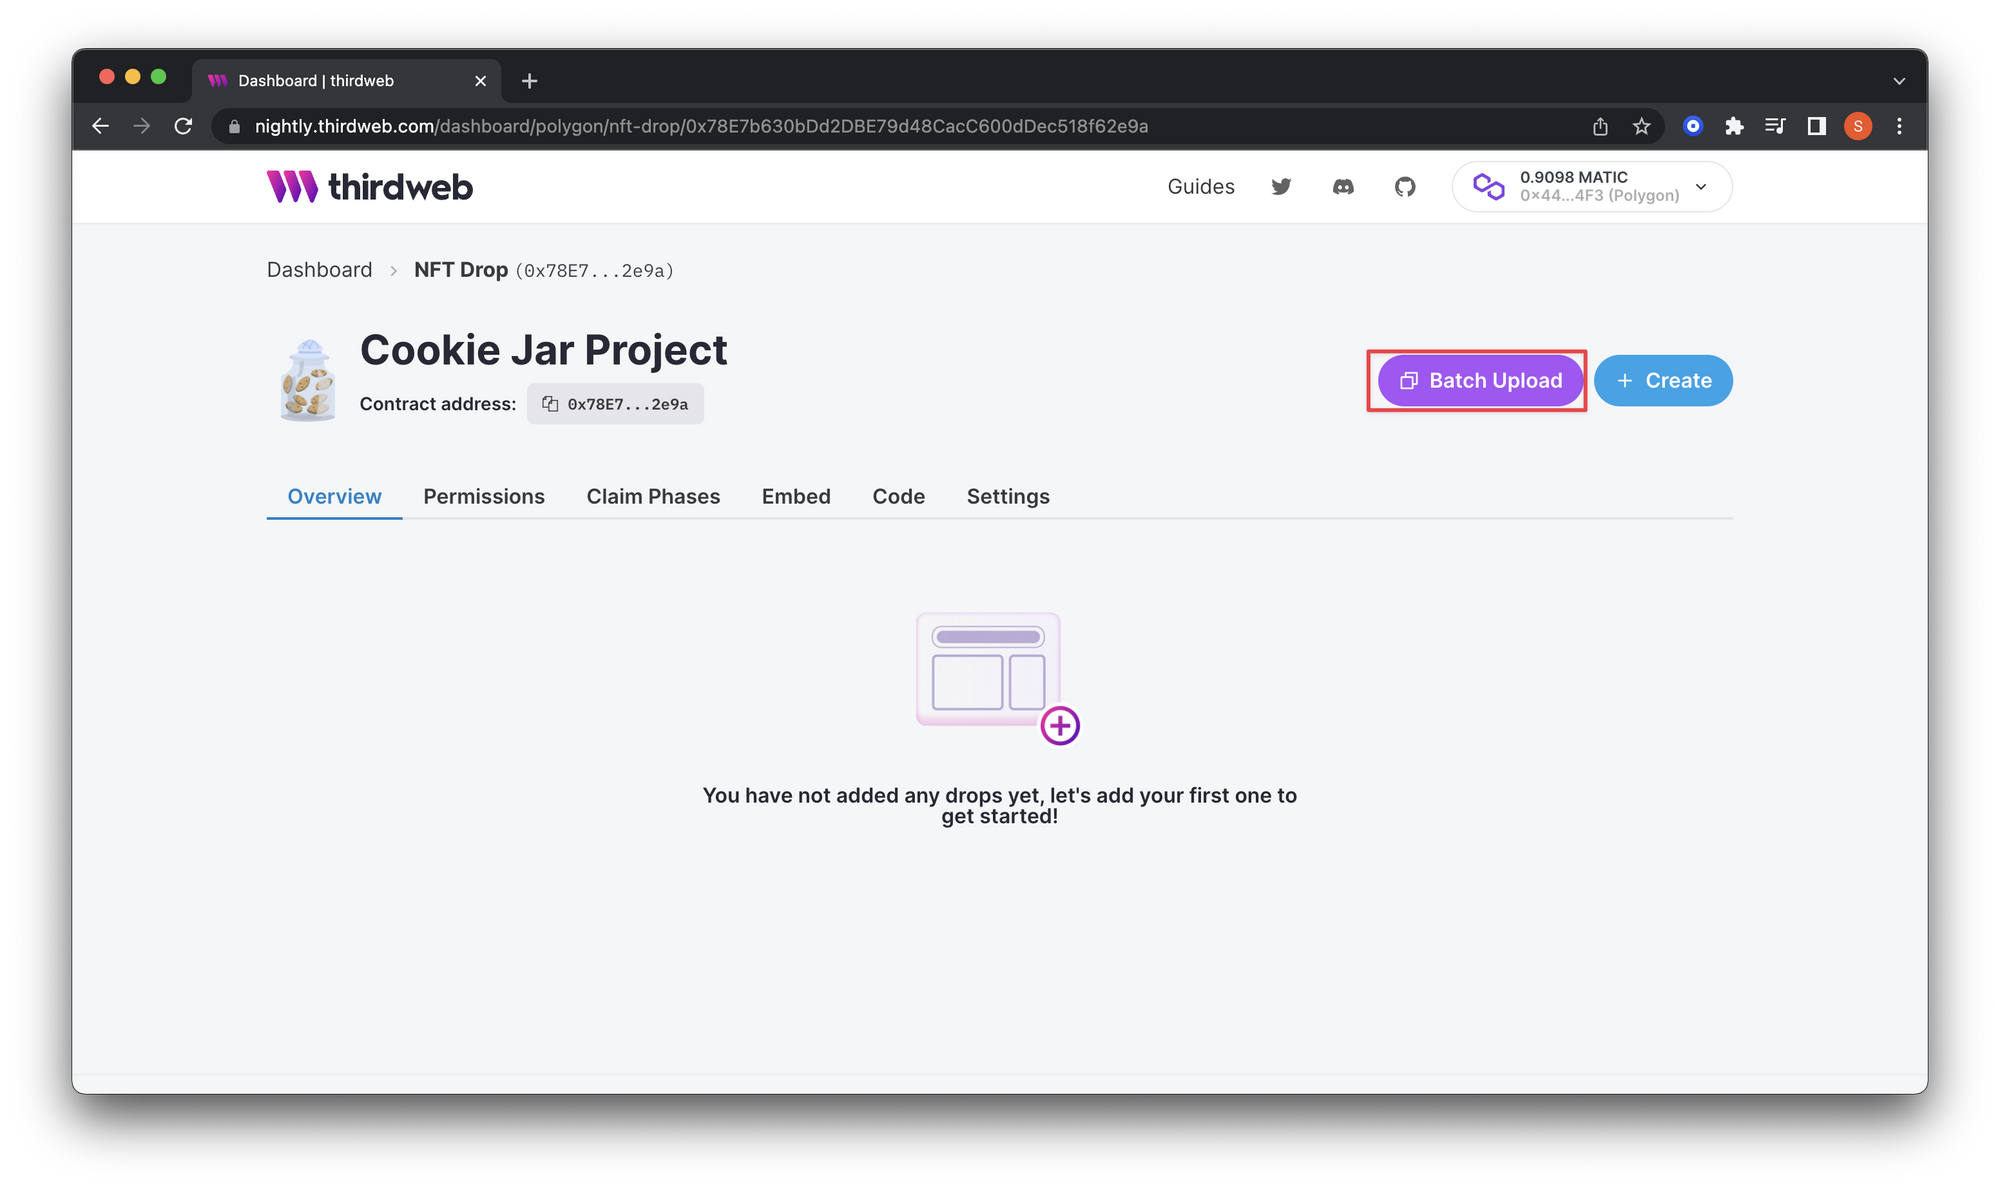2000x1189 pixels.
Task: Click the Cookie Jar project image
Action: click(x=308, y=380)
